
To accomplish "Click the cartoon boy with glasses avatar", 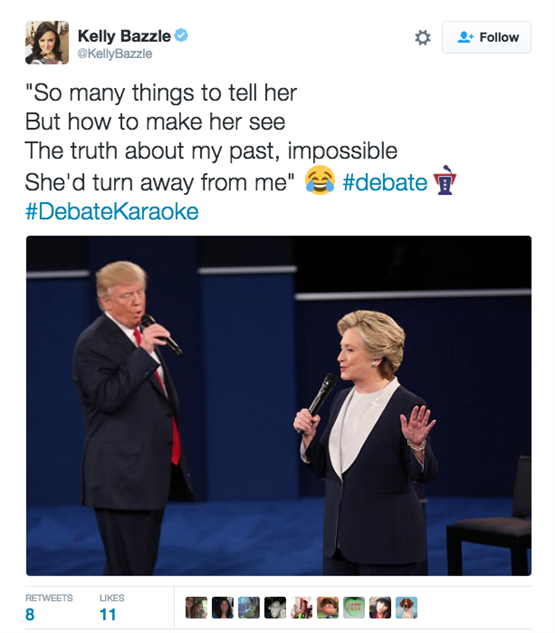I will click(327, 608).
